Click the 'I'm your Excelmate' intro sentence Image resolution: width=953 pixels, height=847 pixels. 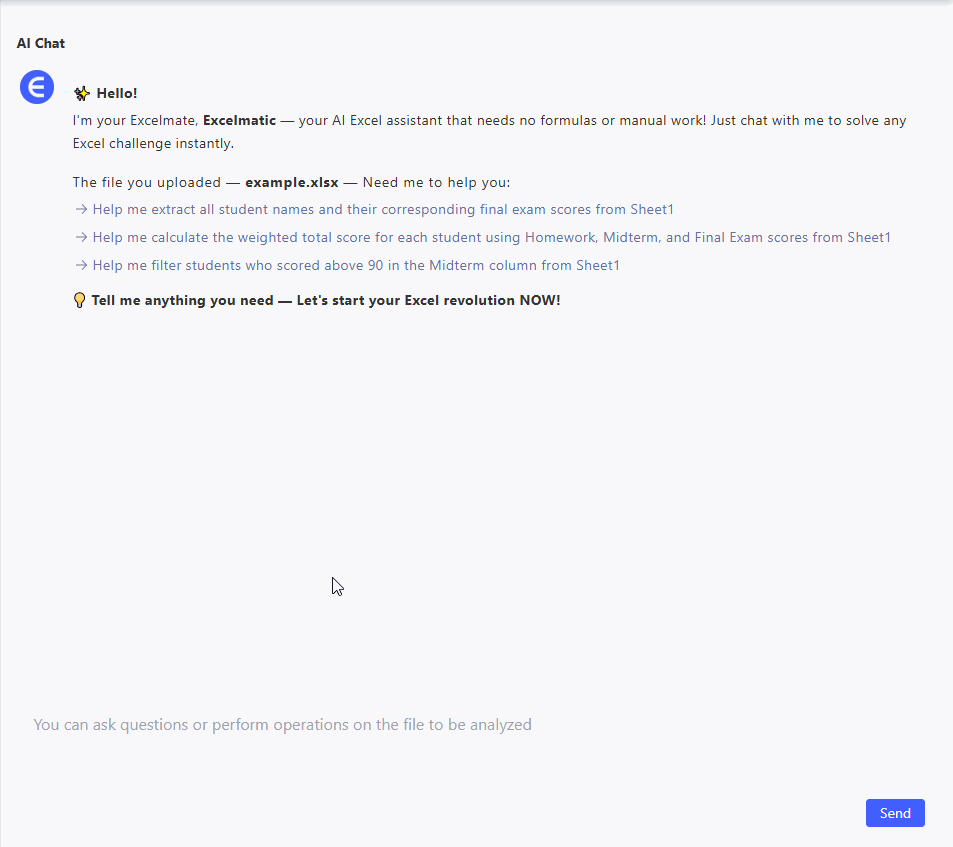point(135,121)
